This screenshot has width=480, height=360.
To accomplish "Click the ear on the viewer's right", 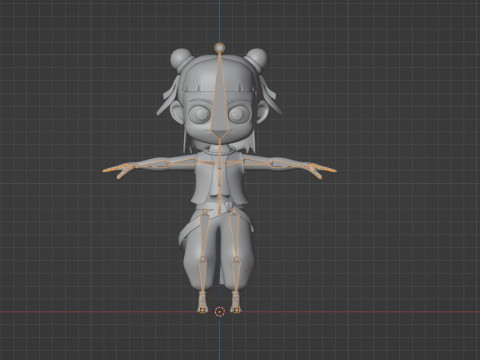I will (262, 112).
